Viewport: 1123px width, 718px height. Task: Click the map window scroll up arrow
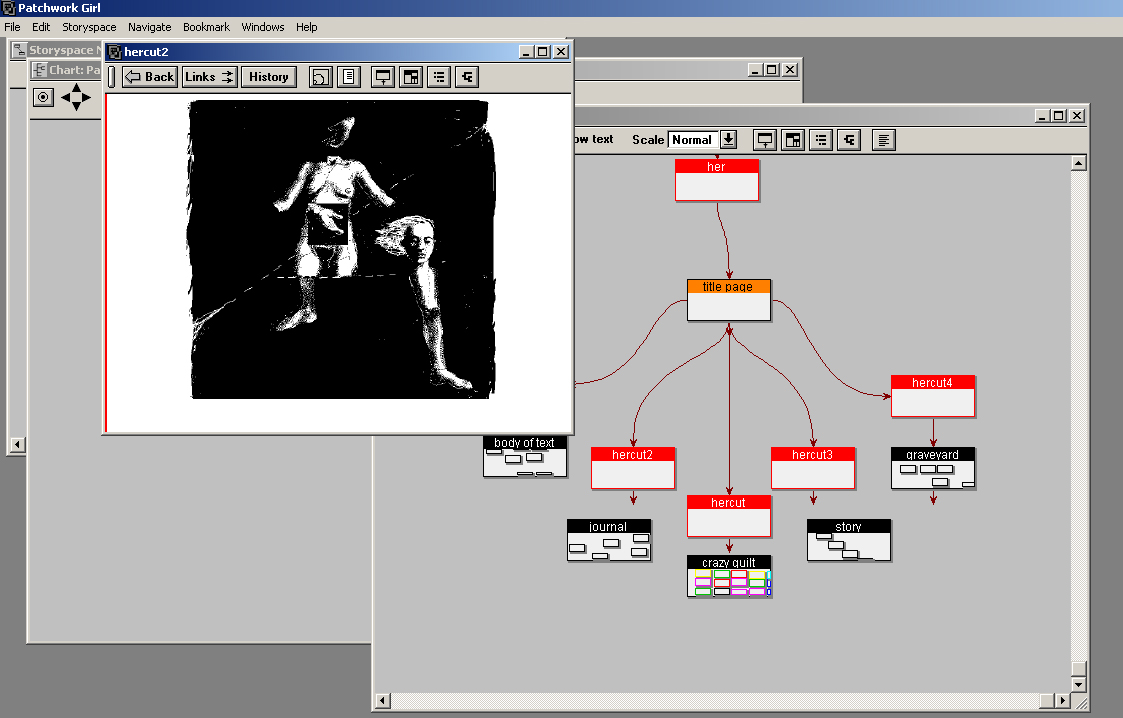(1079, 163)
